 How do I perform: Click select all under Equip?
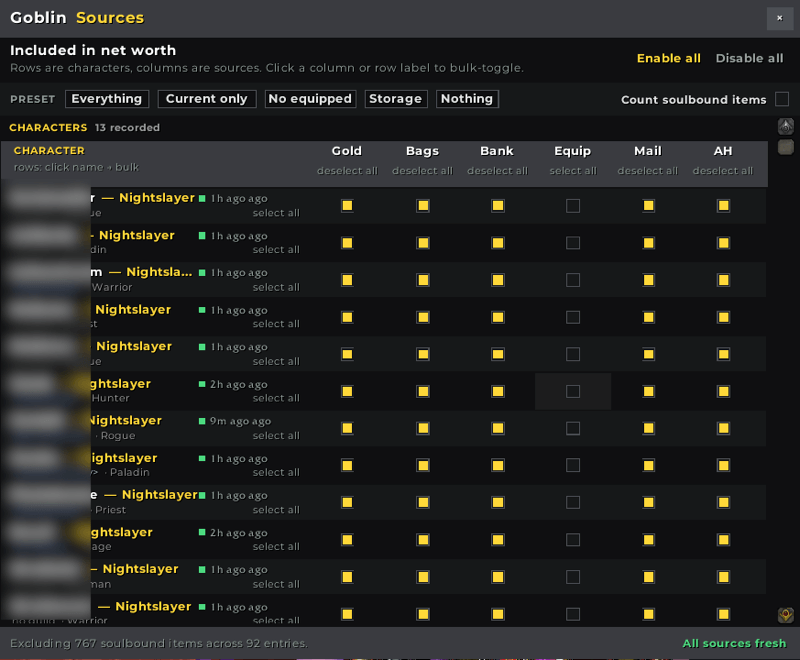(572, 171)
